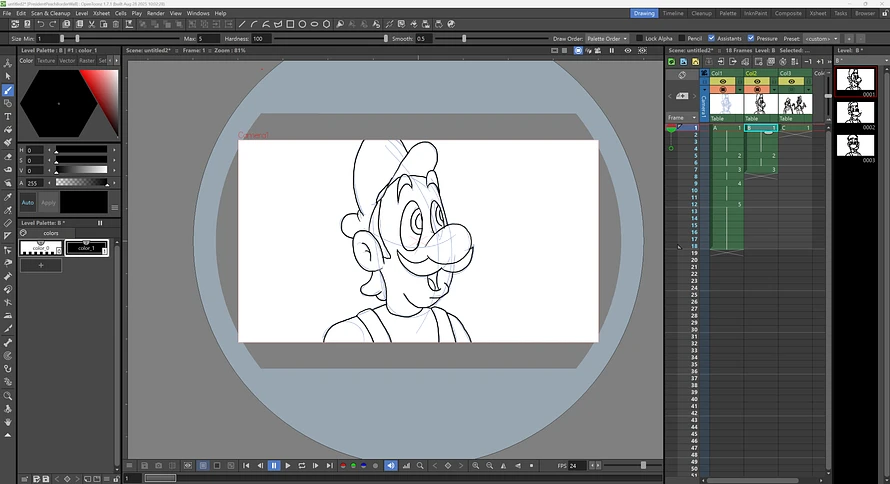This screenshot has height=484, width=890.
Task: Click the FPS value input field
Action: pos(578,466)
